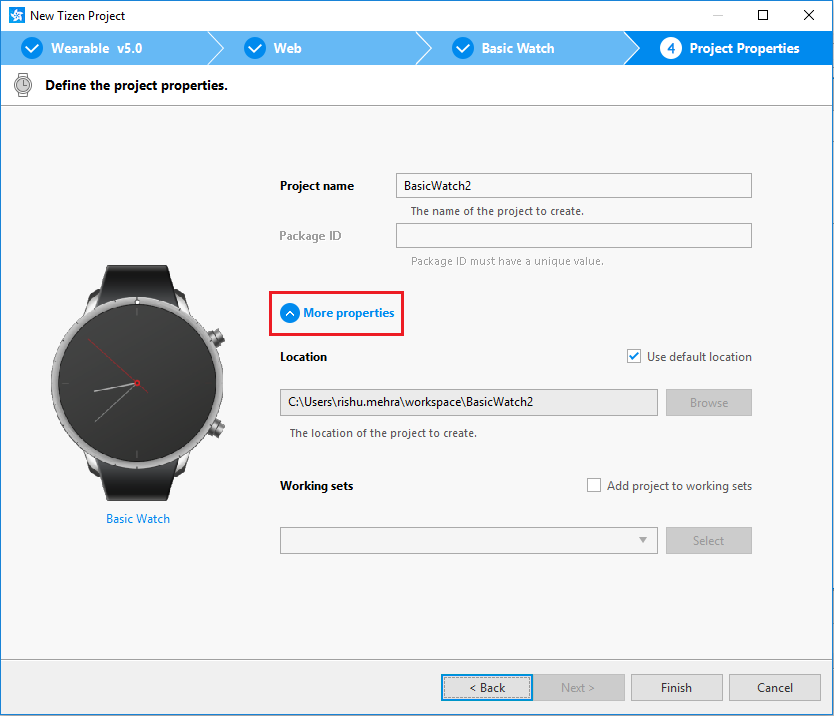Select the Project Properties step

pos(744,48)
